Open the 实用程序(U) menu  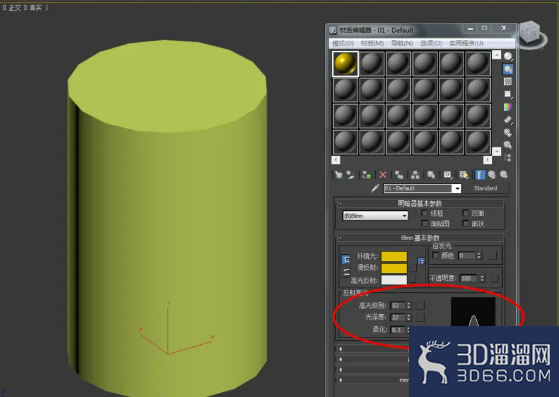[466, 43]
